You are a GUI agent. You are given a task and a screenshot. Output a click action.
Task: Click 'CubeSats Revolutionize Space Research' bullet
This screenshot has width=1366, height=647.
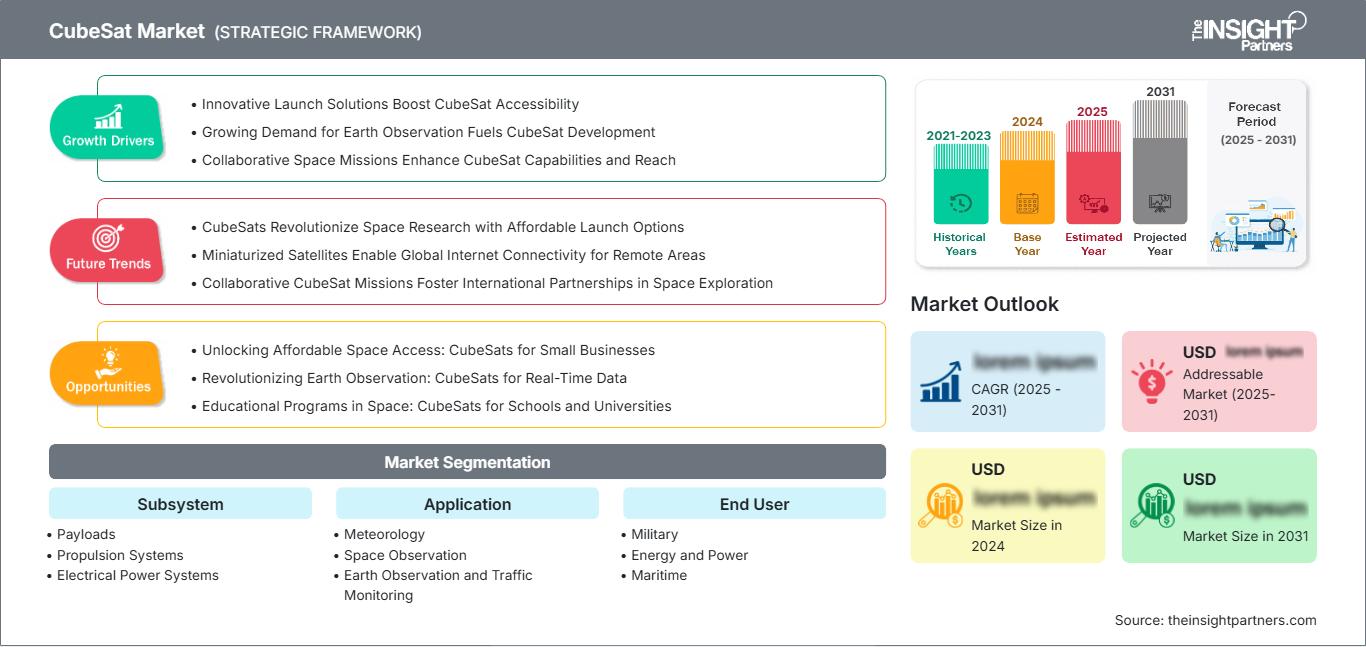pyautogui.click(x=443, y=227)
